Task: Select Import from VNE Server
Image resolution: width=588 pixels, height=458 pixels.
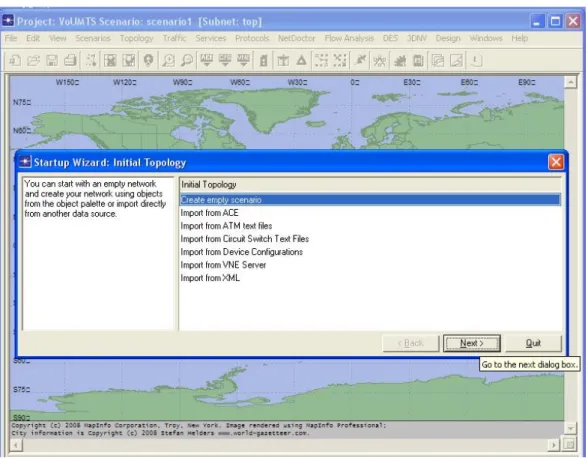Action: [x=223, y=265]
